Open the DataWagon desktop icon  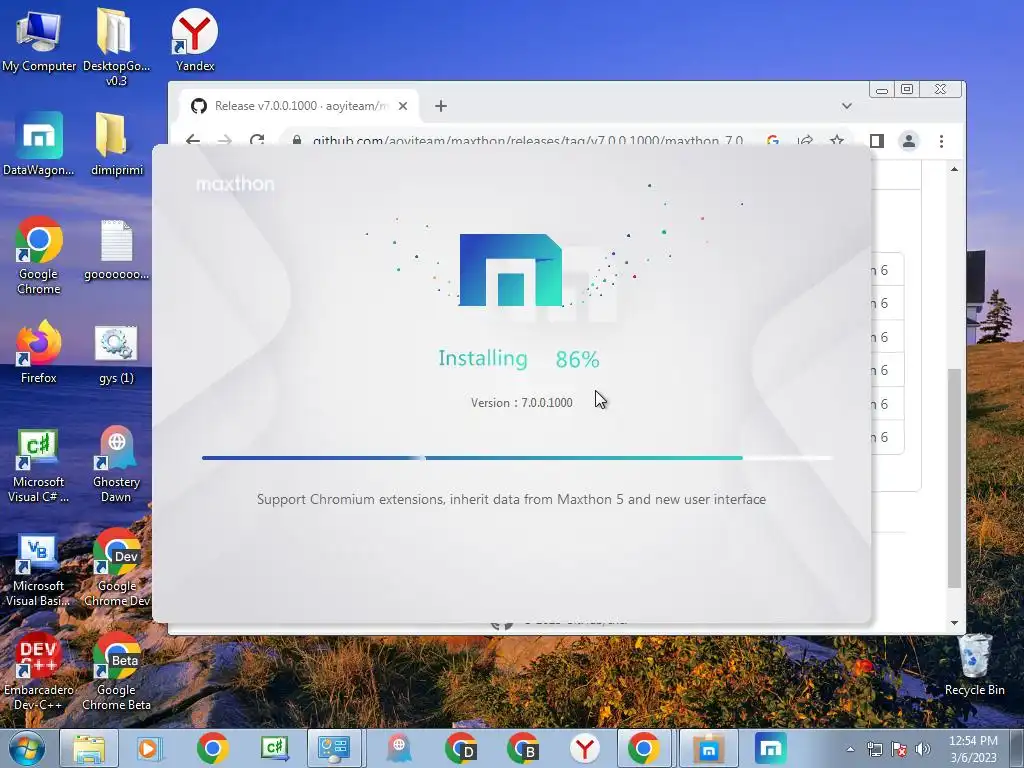(x=39, y=144)
